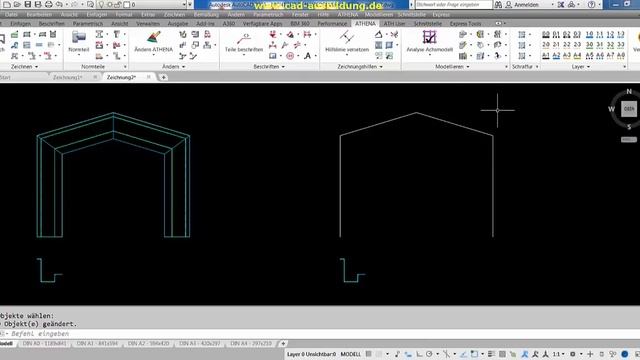Screen dimensions: 640x360
Task: Toggle the MODELL space button in status bar
Action: point(351,354)
